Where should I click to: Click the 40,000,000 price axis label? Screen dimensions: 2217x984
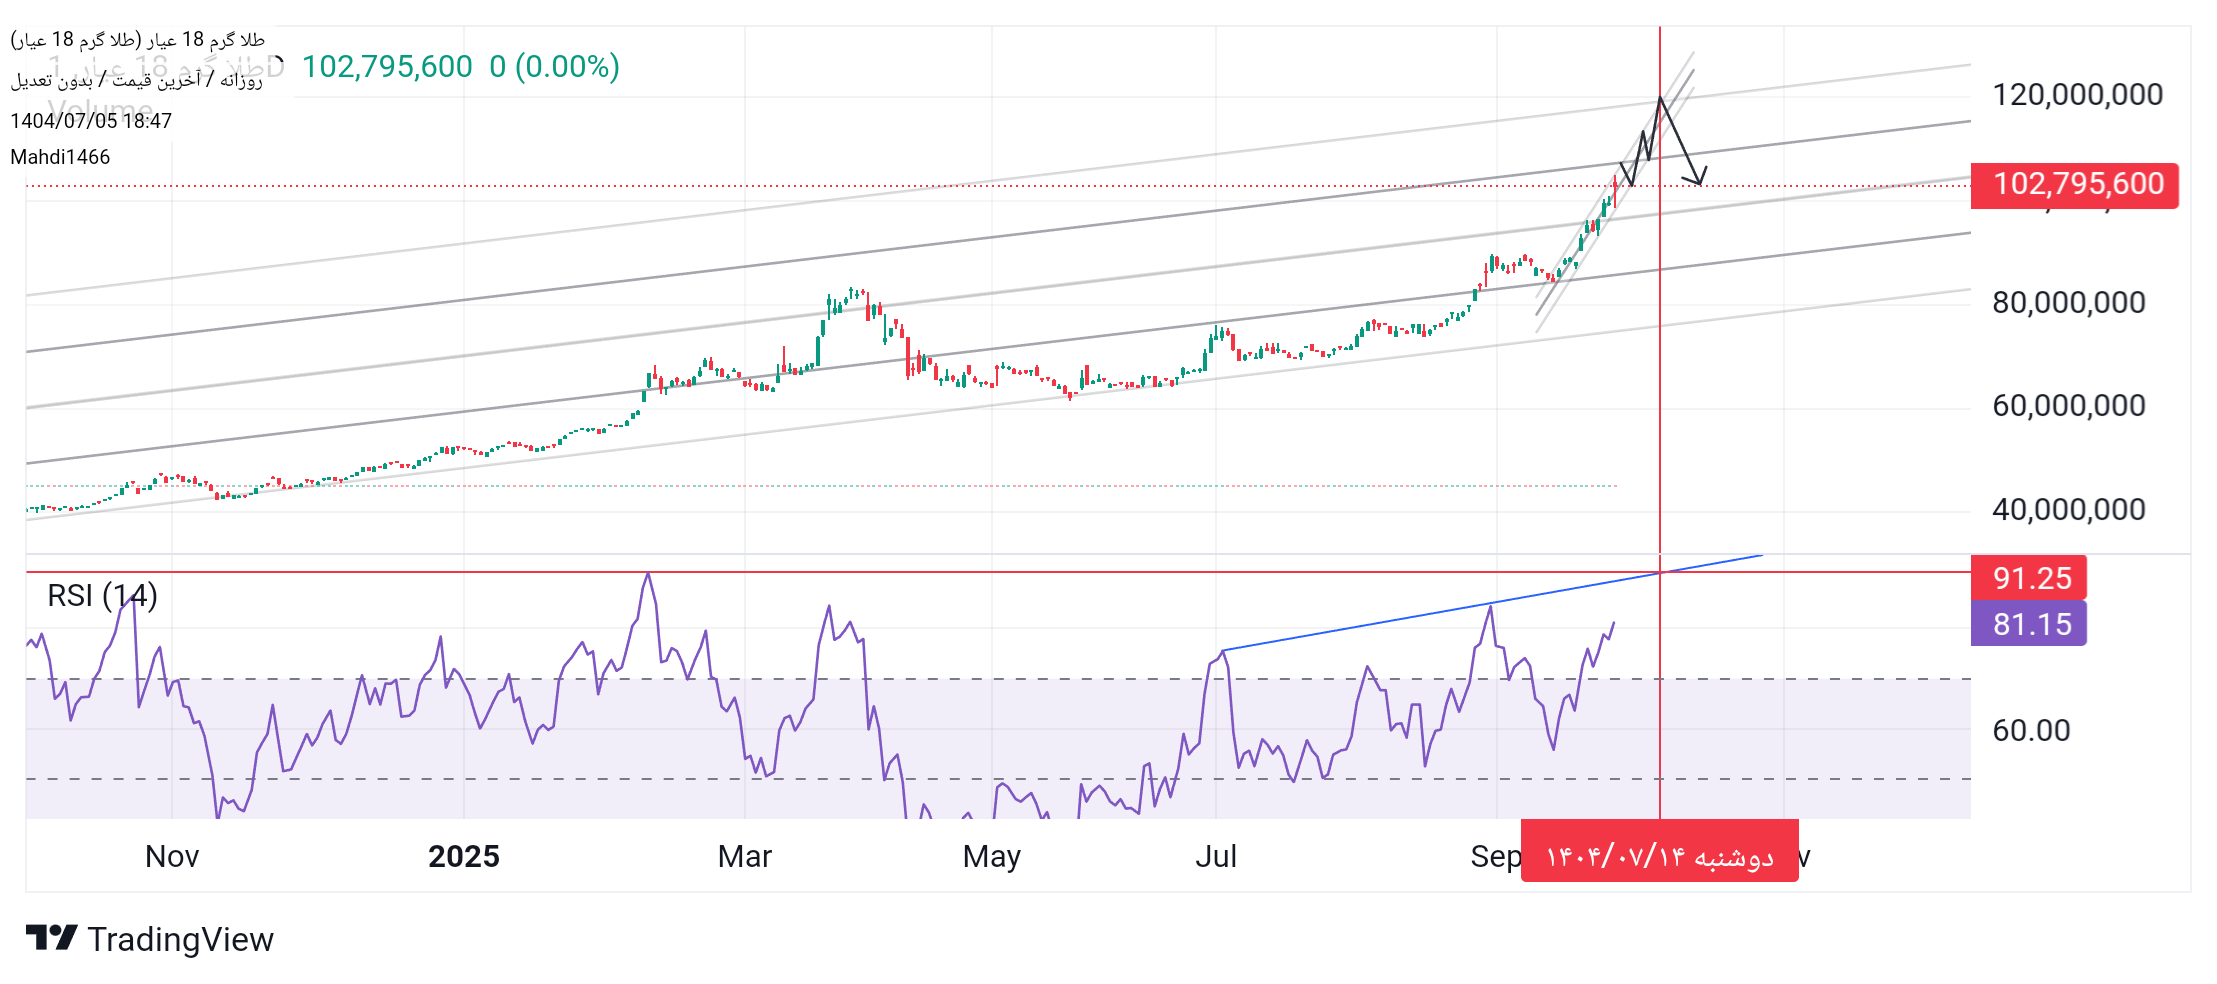tap(2068, 510)
